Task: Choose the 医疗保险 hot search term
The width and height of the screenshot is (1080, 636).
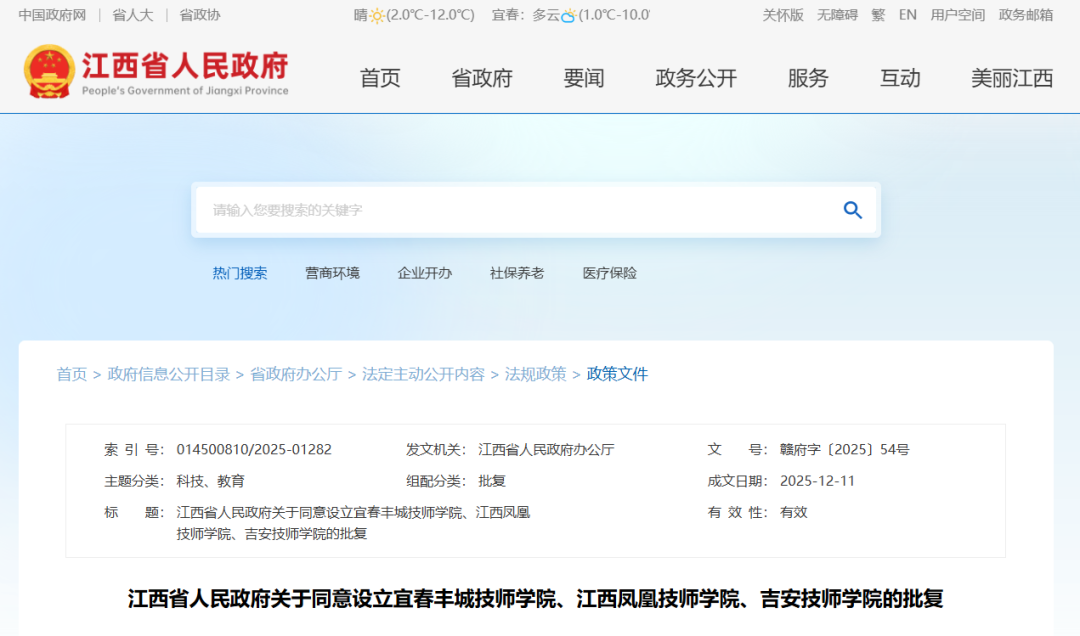Action: pos(610,273)
